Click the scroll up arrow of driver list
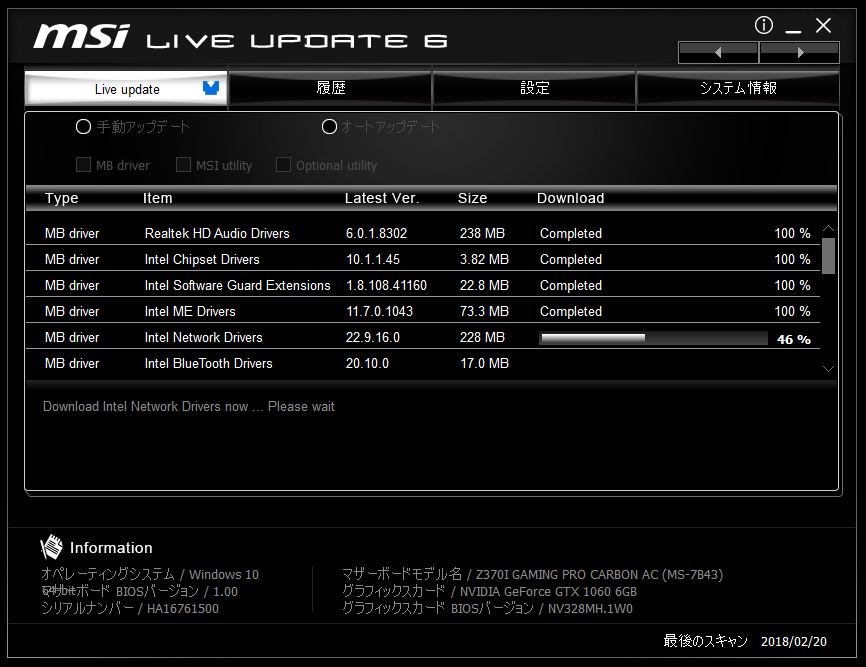 click(x=828, y=228)
